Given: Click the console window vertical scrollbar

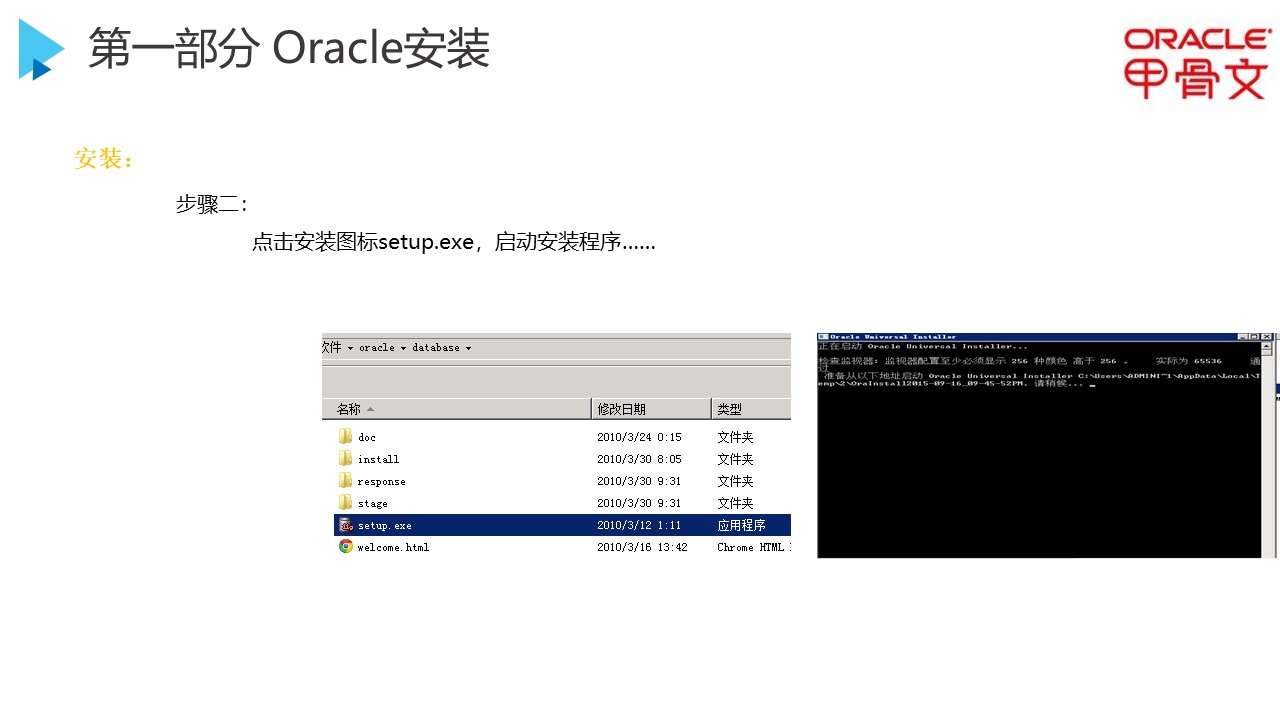Looking at the screenshot, I should (1269, 449).
